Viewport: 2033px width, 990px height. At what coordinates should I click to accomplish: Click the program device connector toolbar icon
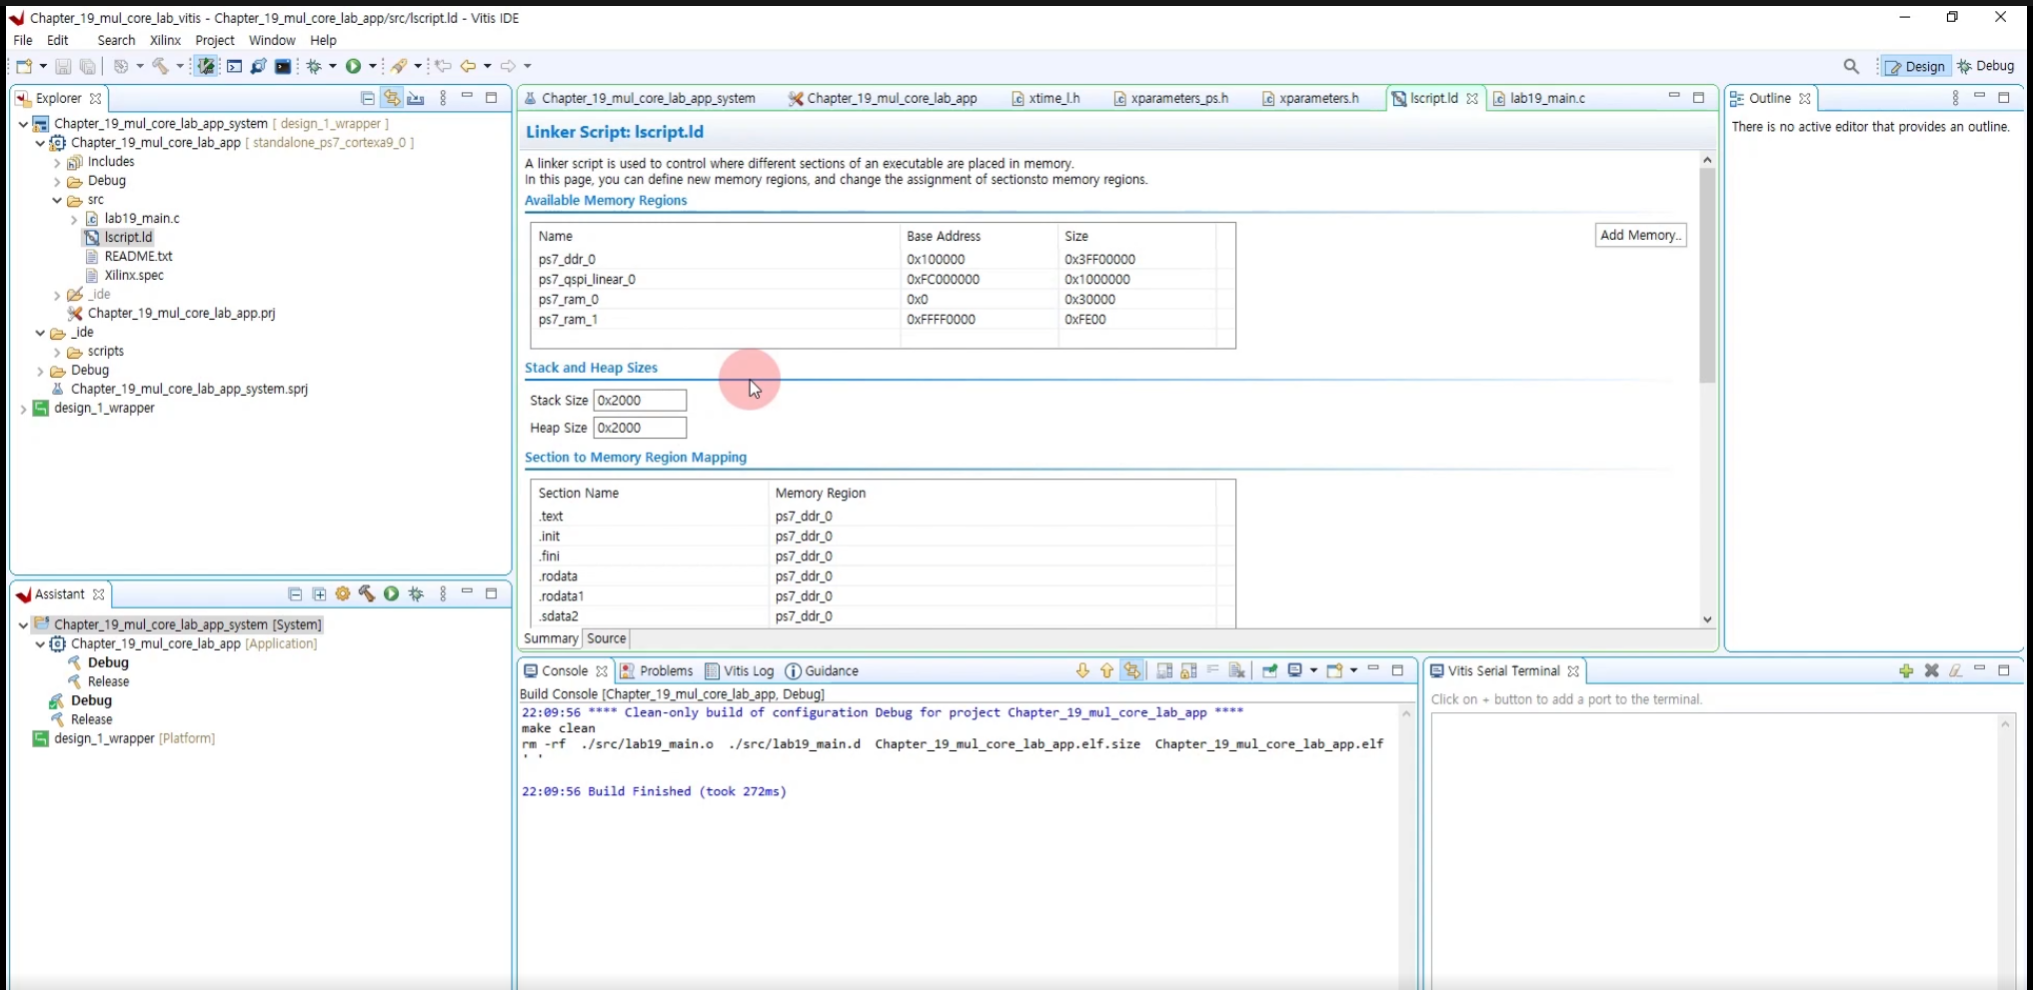pyautogui.click(x=259, y=66)
